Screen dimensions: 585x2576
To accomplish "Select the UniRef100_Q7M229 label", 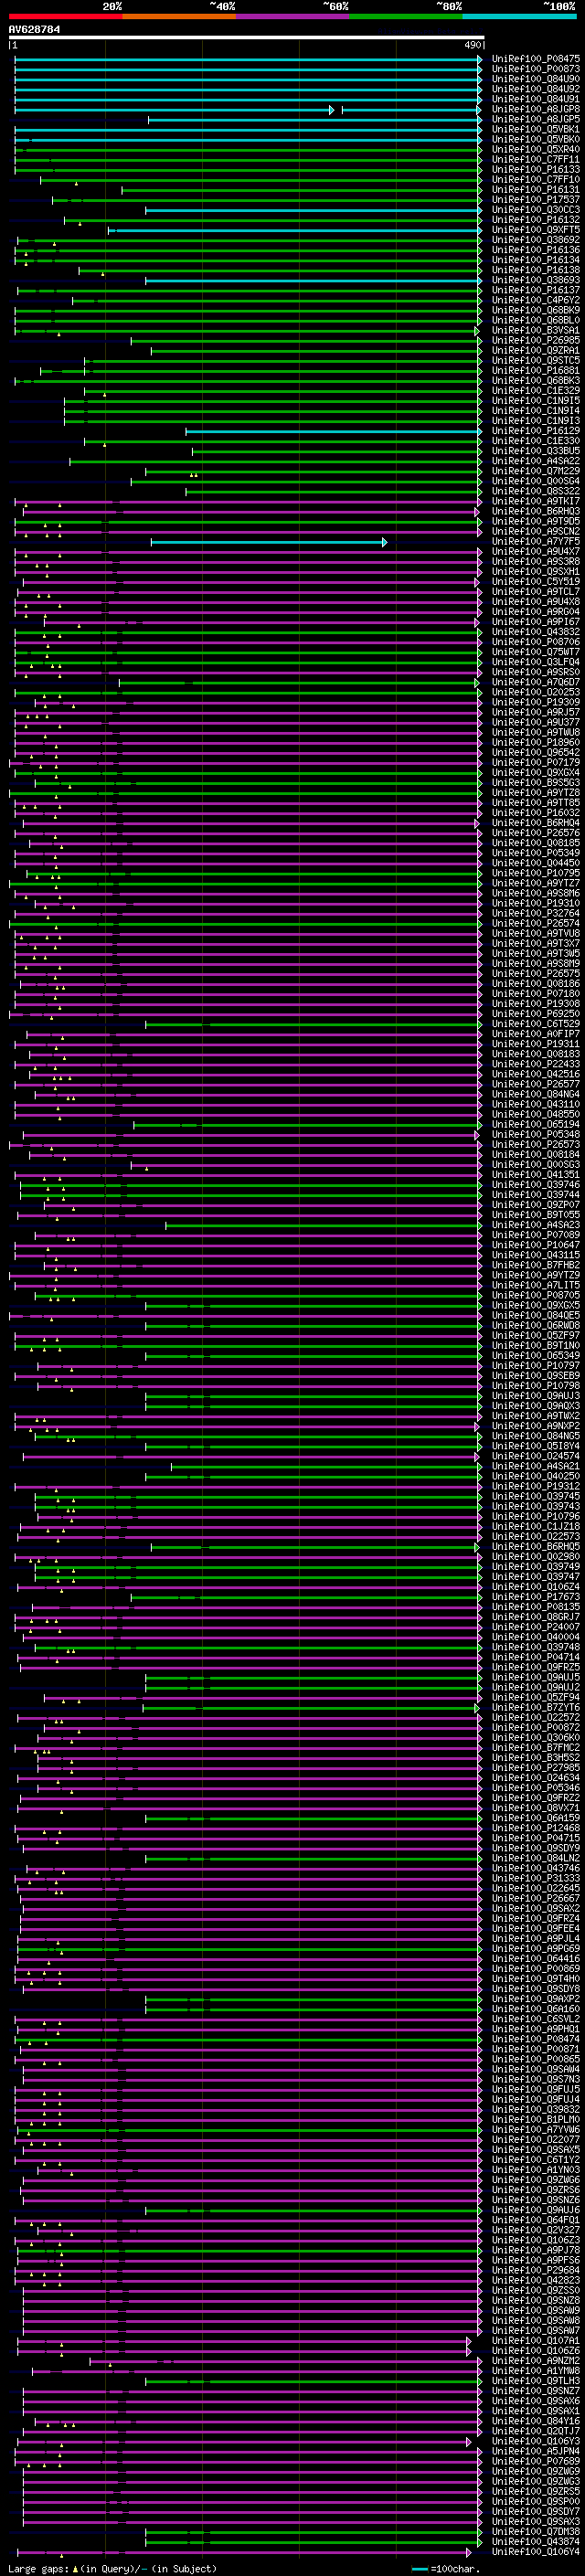I will [x=536, y=471].
